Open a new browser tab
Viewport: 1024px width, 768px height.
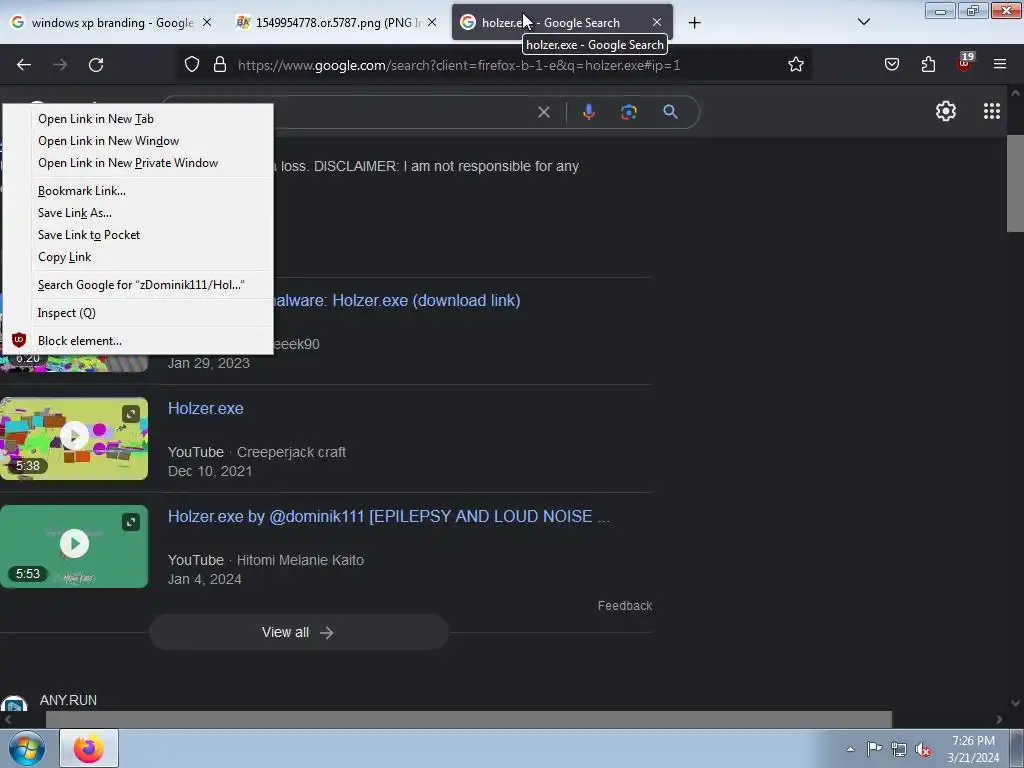tap(694, 23)
